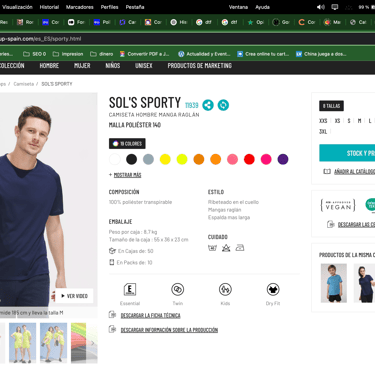Click the Dry Fit icon
The width and height of the screenshot is (375, 366).
point(273,289)
